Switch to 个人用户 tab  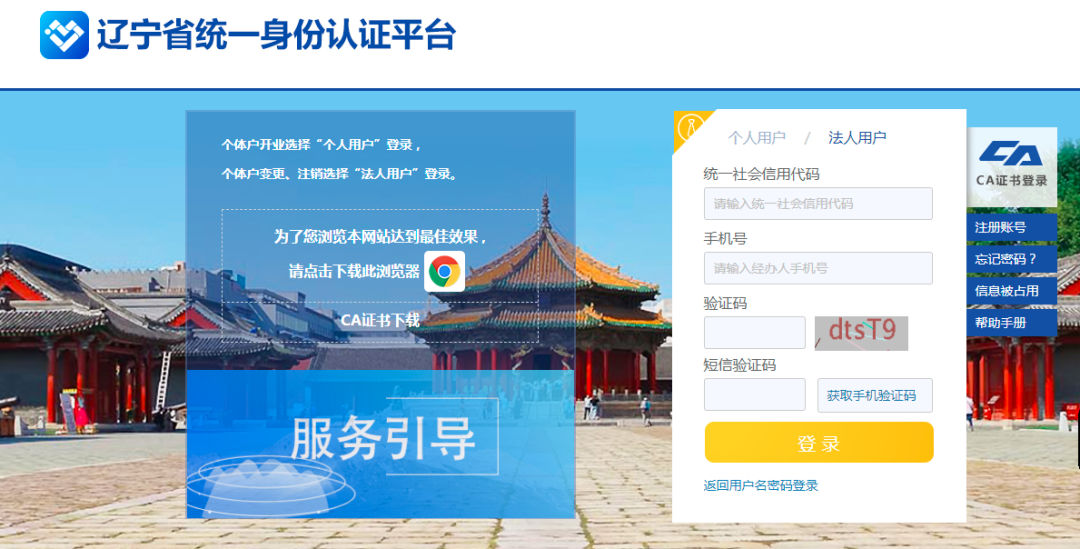pyautogui.click(x=756, y=138)
